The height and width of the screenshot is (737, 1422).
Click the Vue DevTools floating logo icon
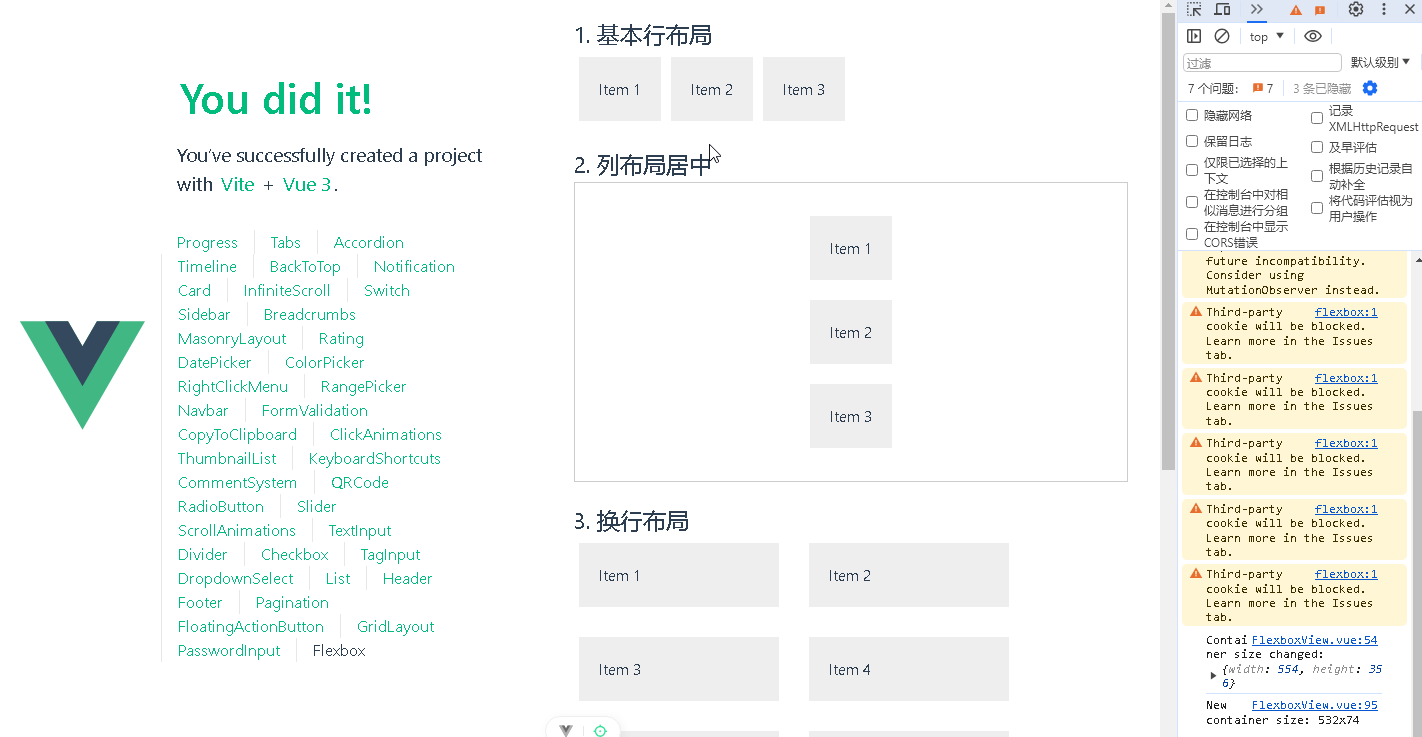coord(566,730)
